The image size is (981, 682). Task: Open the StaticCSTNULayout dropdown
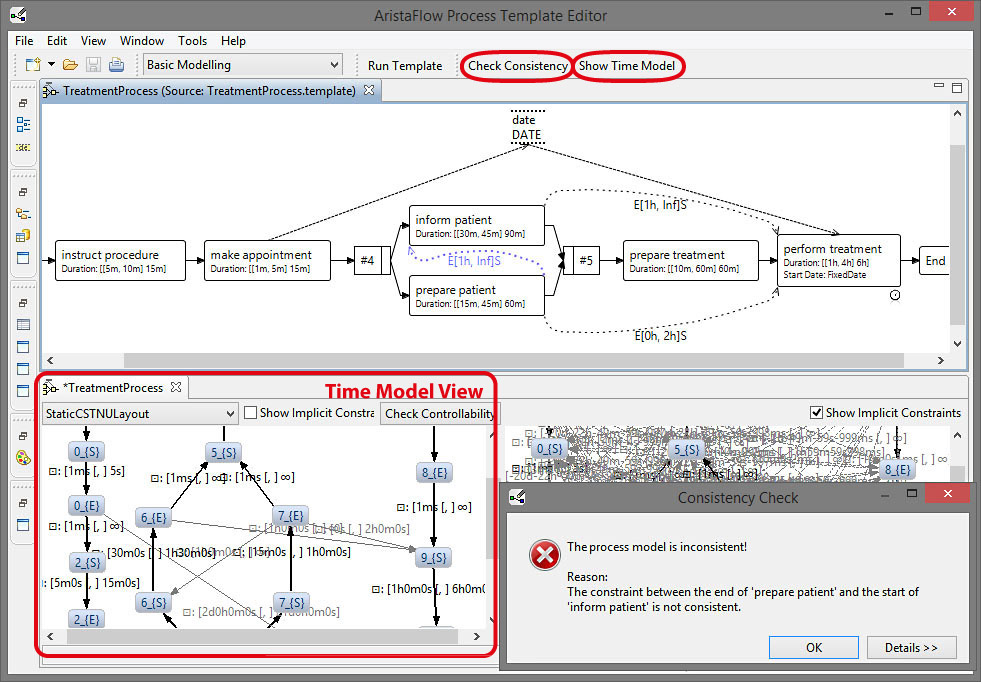[x=140, y=414]
